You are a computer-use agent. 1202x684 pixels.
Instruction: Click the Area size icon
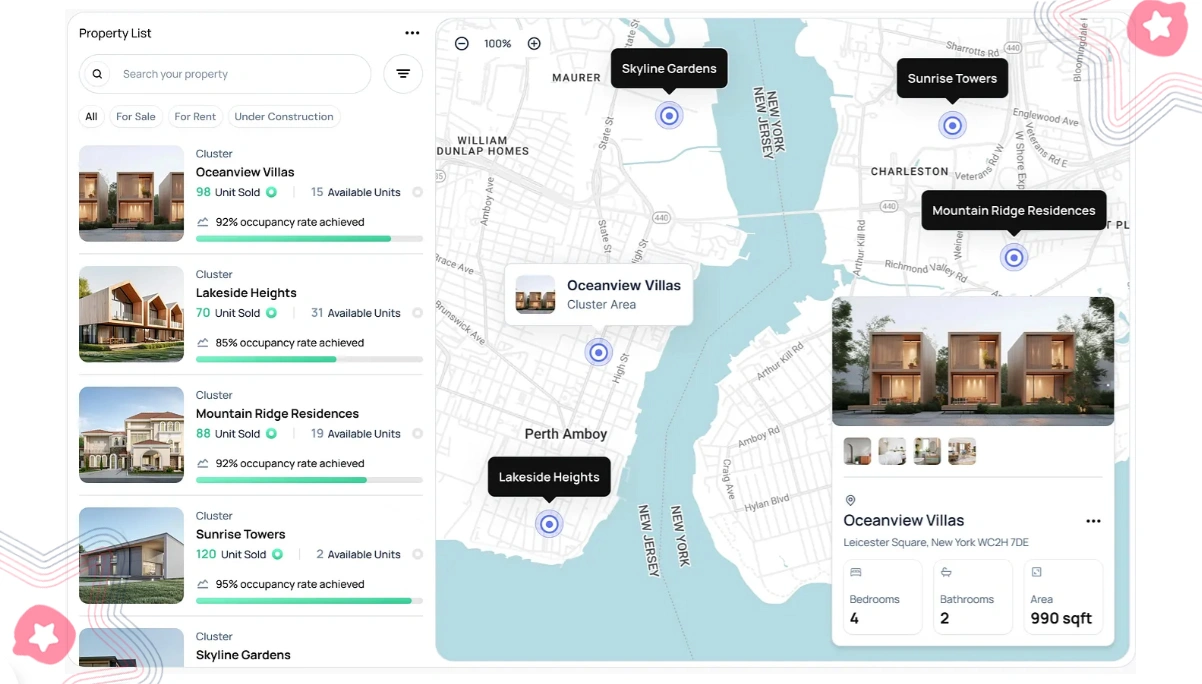[1036, 572]
